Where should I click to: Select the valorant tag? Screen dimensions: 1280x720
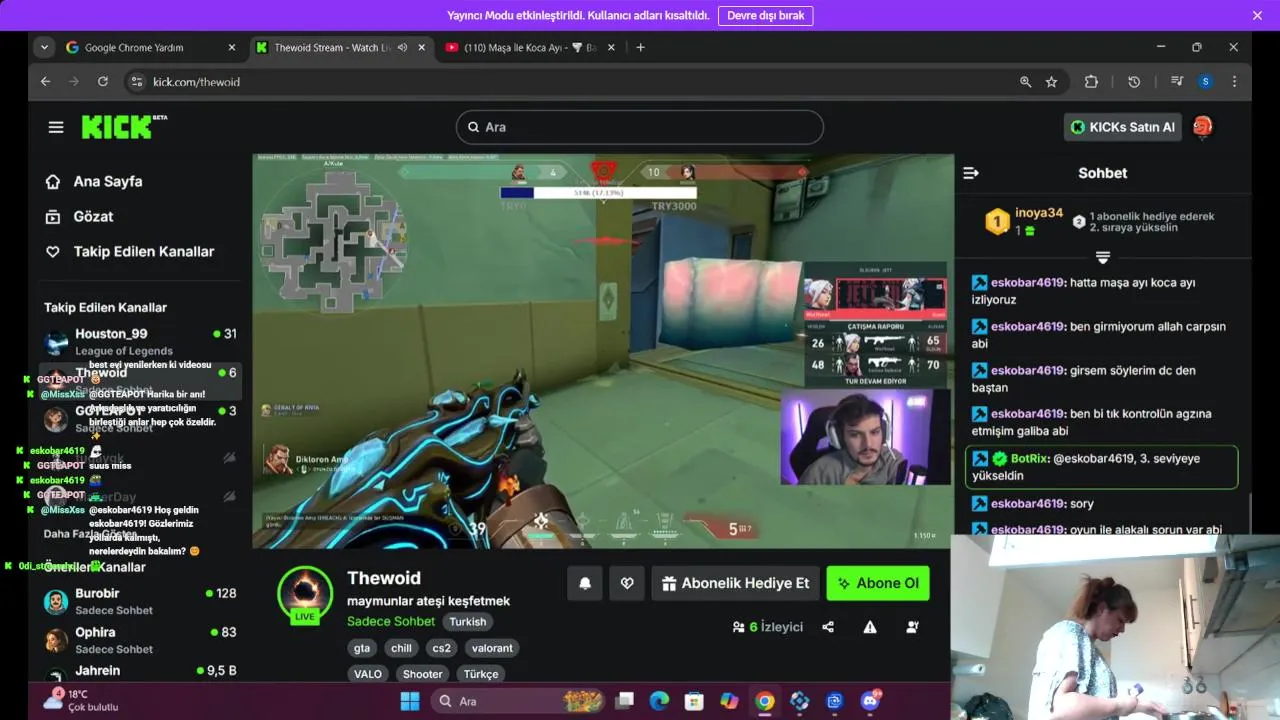492,648
